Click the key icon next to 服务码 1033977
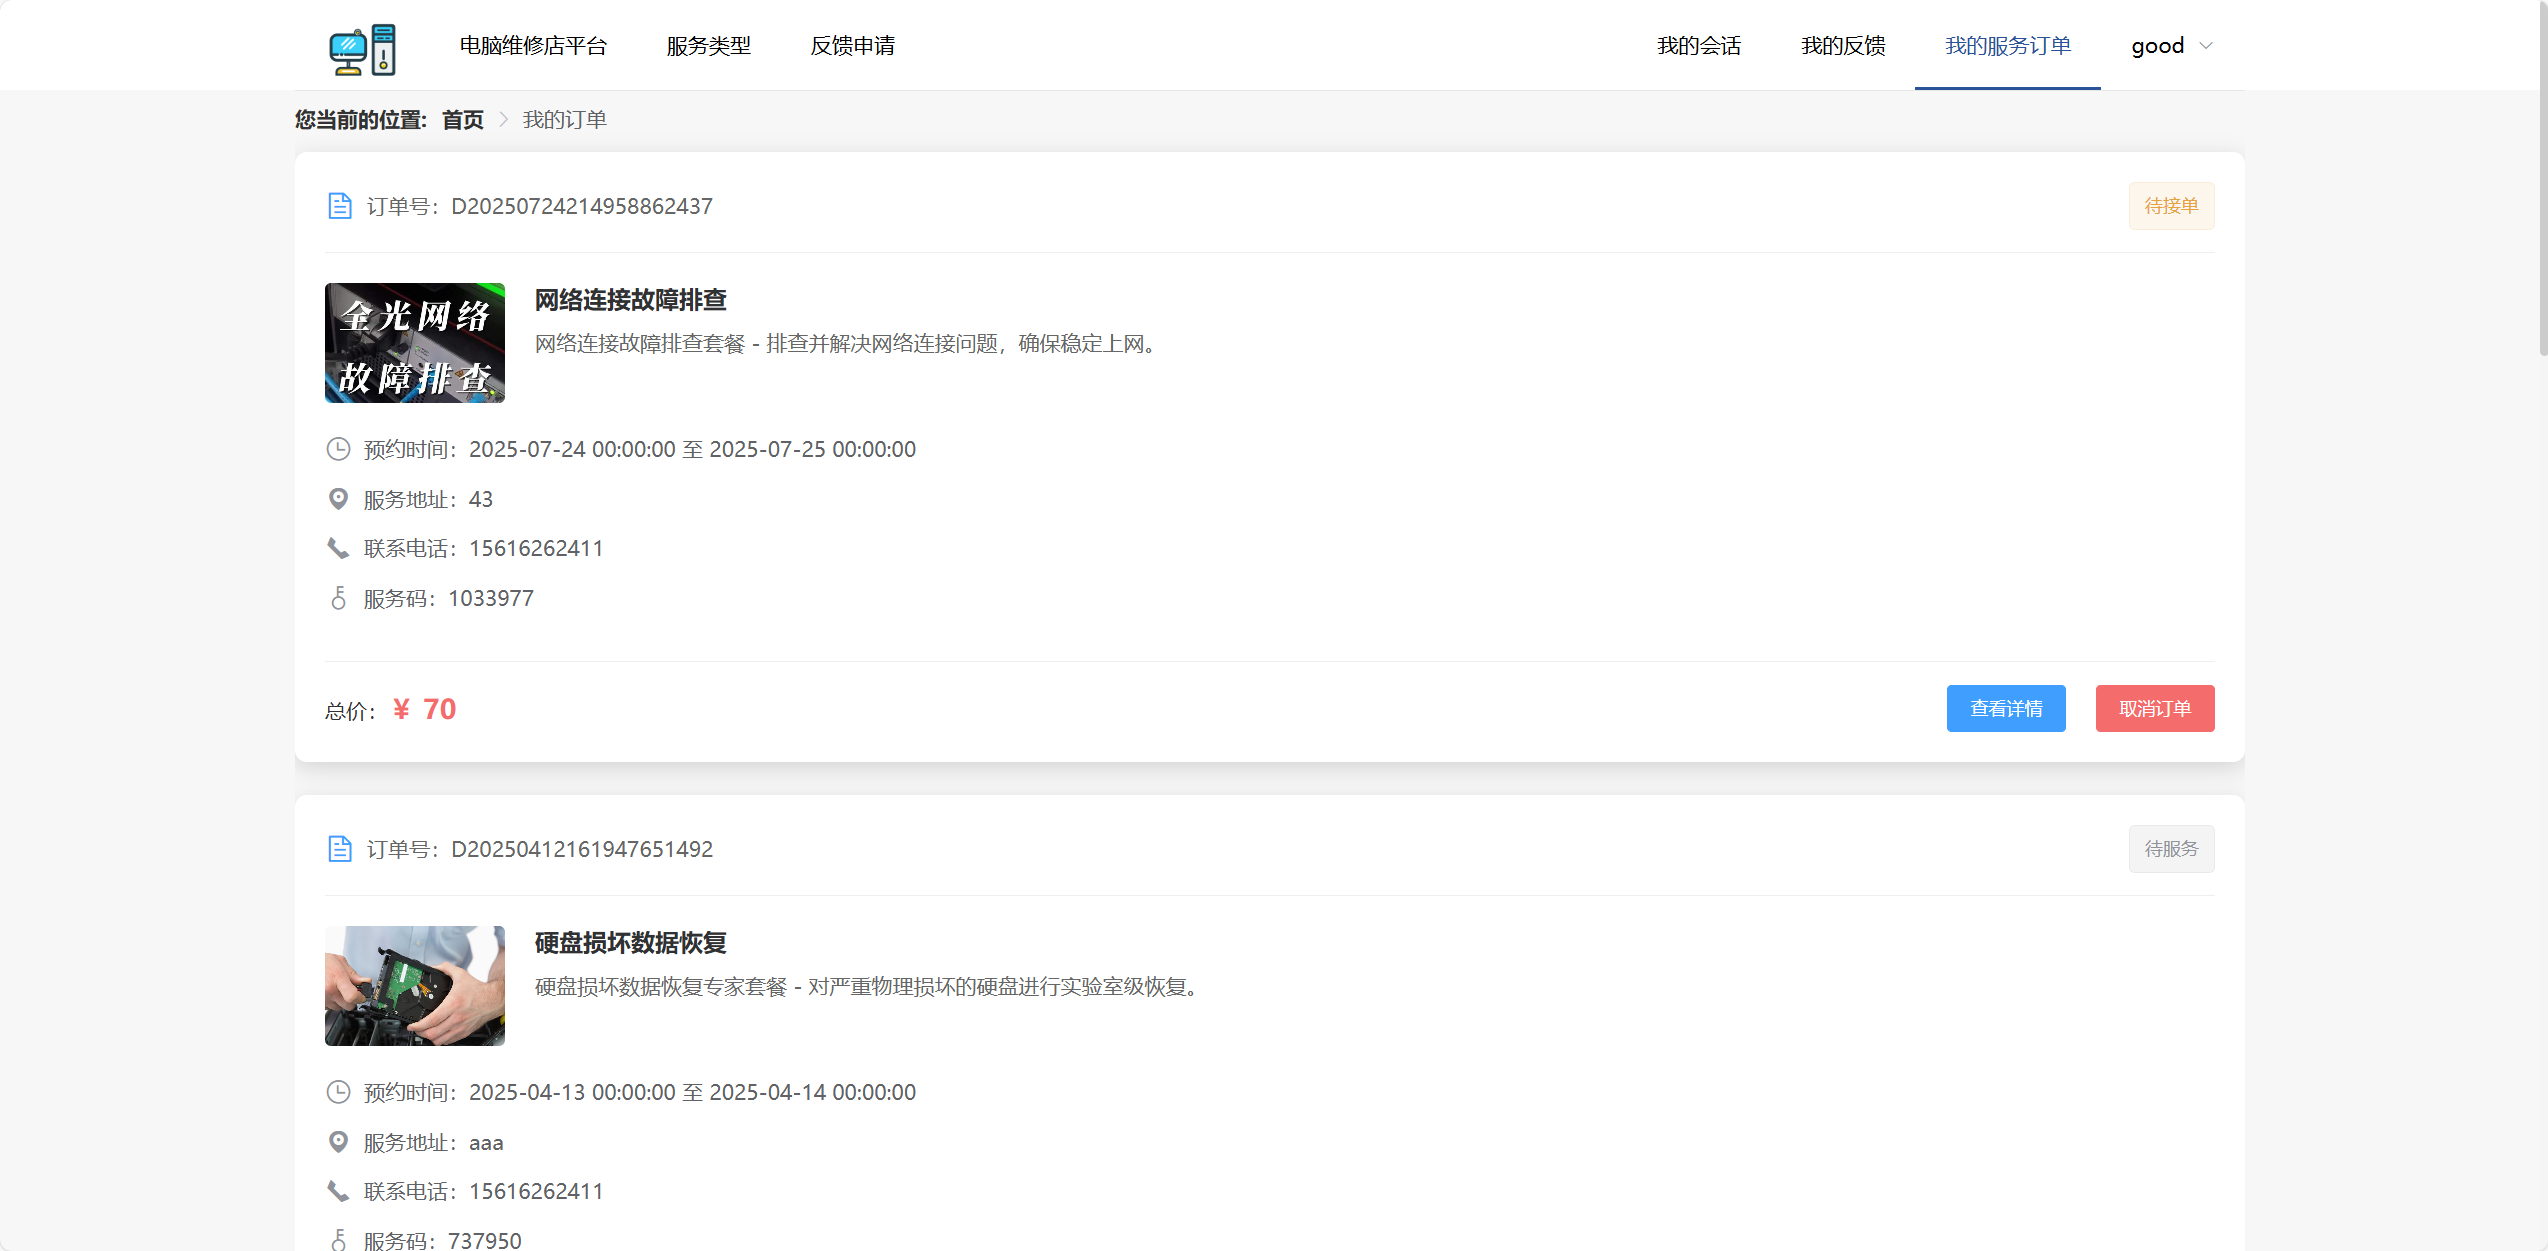Screen dimensions: 2548x1251 337,598
